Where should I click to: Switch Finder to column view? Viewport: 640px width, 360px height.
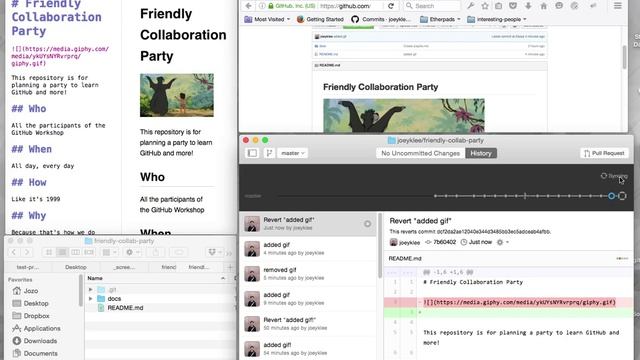(76, 252)
